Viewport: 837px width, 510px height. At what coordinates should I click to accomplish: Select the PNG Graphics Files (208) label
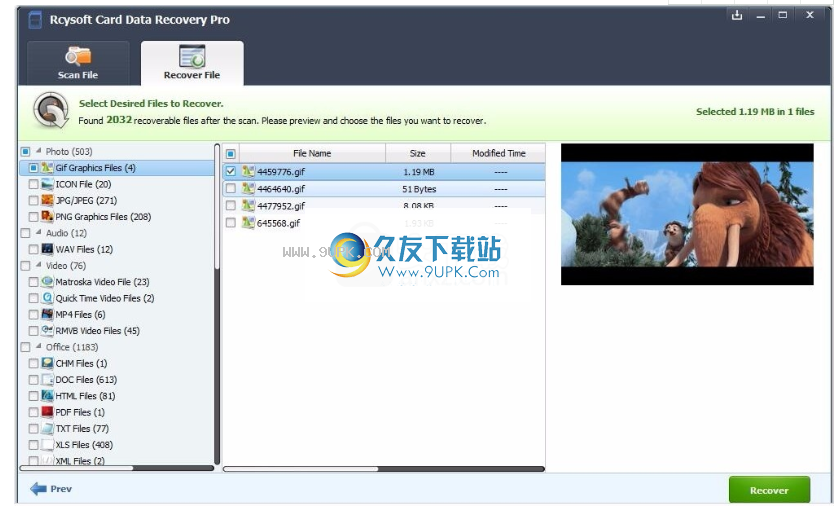pyautogui.click(x=104, y=217)
